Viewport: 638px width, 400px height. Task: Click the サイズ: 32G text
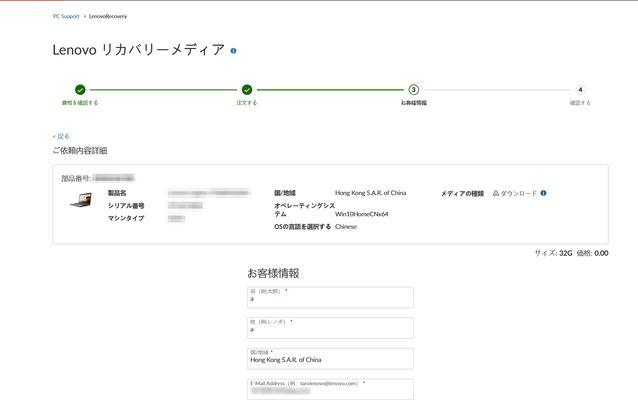(x=553, y=253)
